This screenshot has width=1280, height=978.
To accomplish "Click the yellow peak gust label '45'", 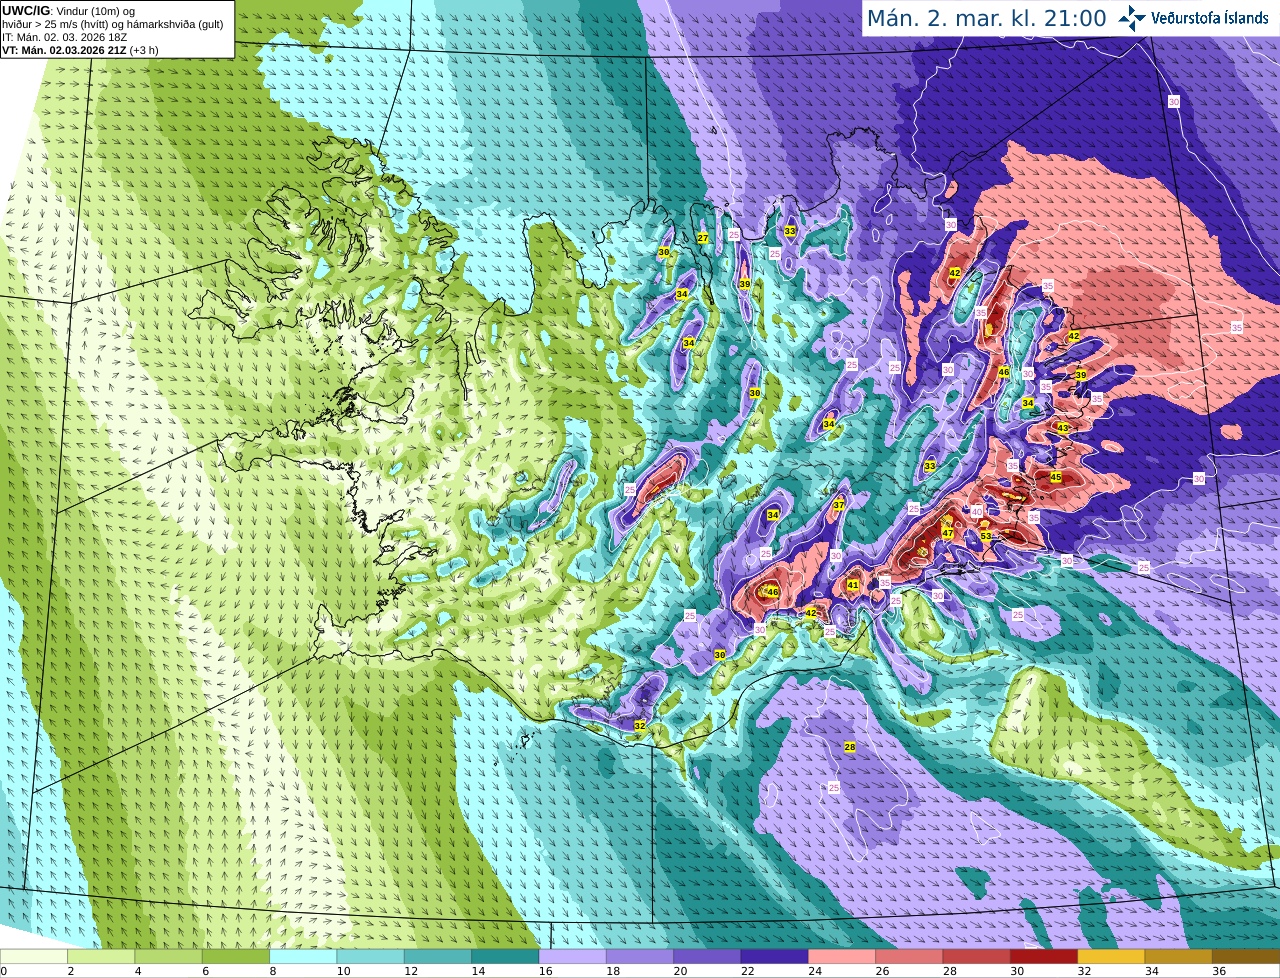I will (1056, 477).
